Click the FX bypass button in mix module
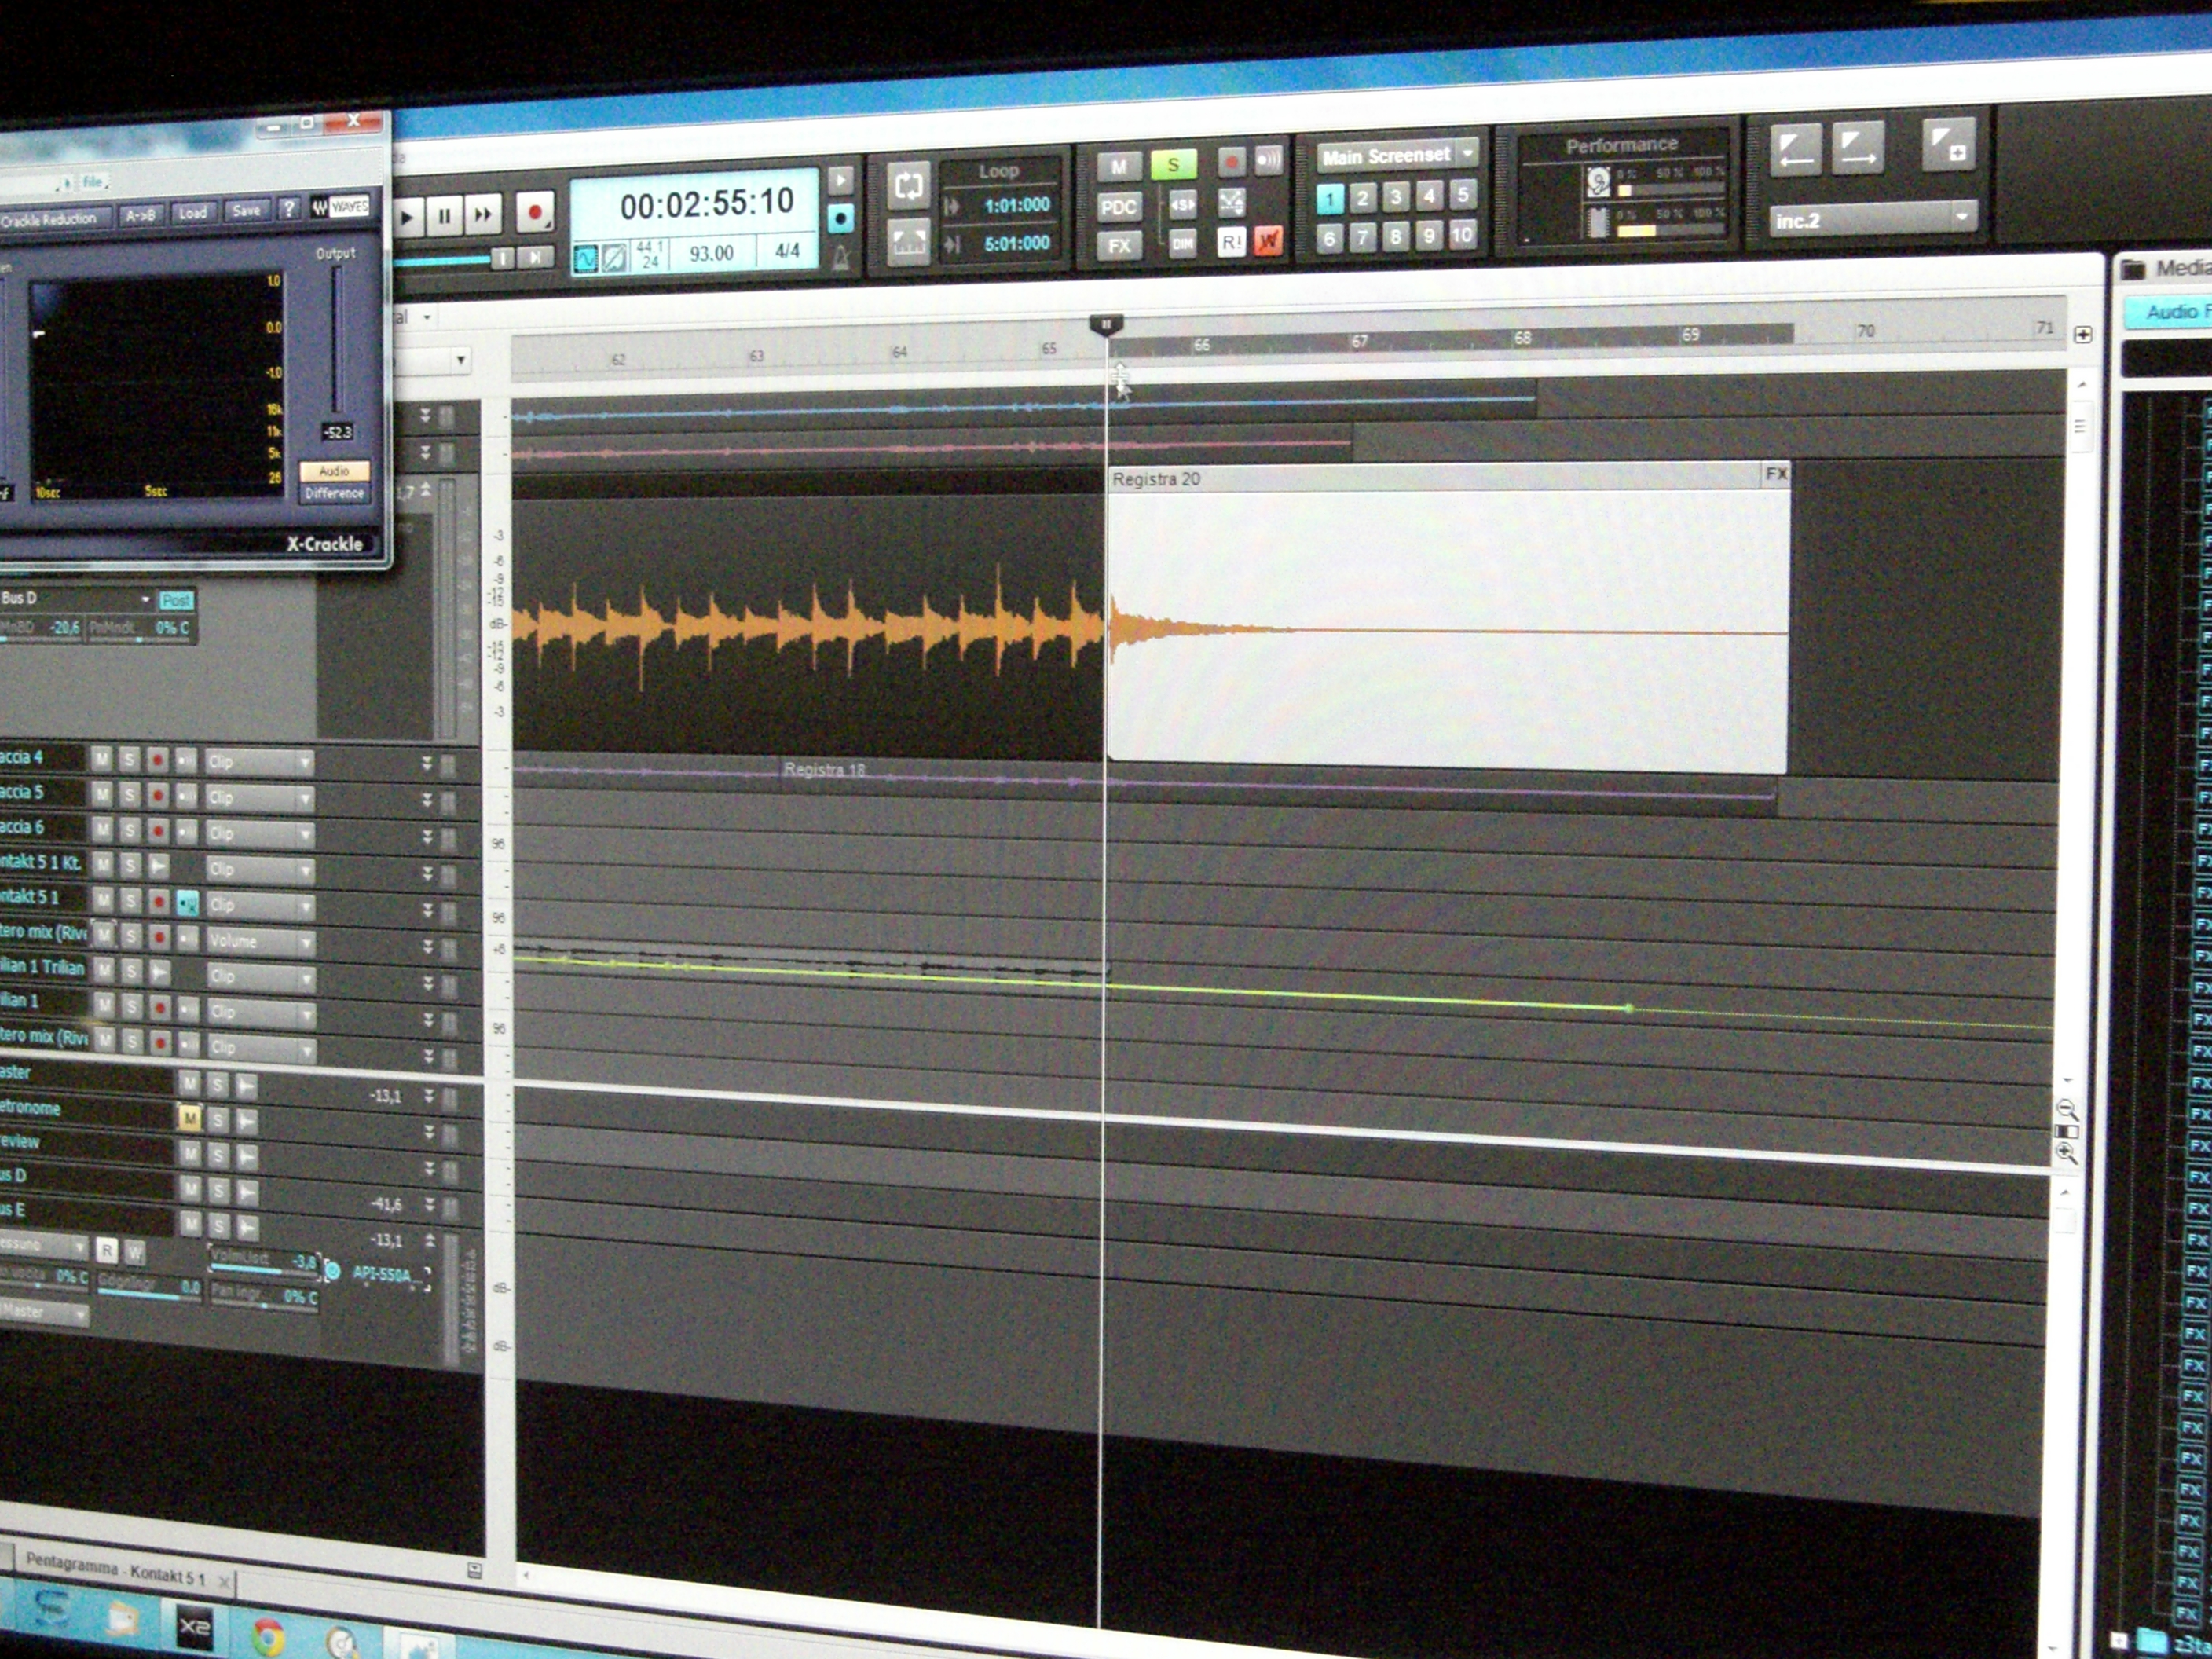Image resolution: width=2212 pixels, height=1659 pixels. 1119,246
